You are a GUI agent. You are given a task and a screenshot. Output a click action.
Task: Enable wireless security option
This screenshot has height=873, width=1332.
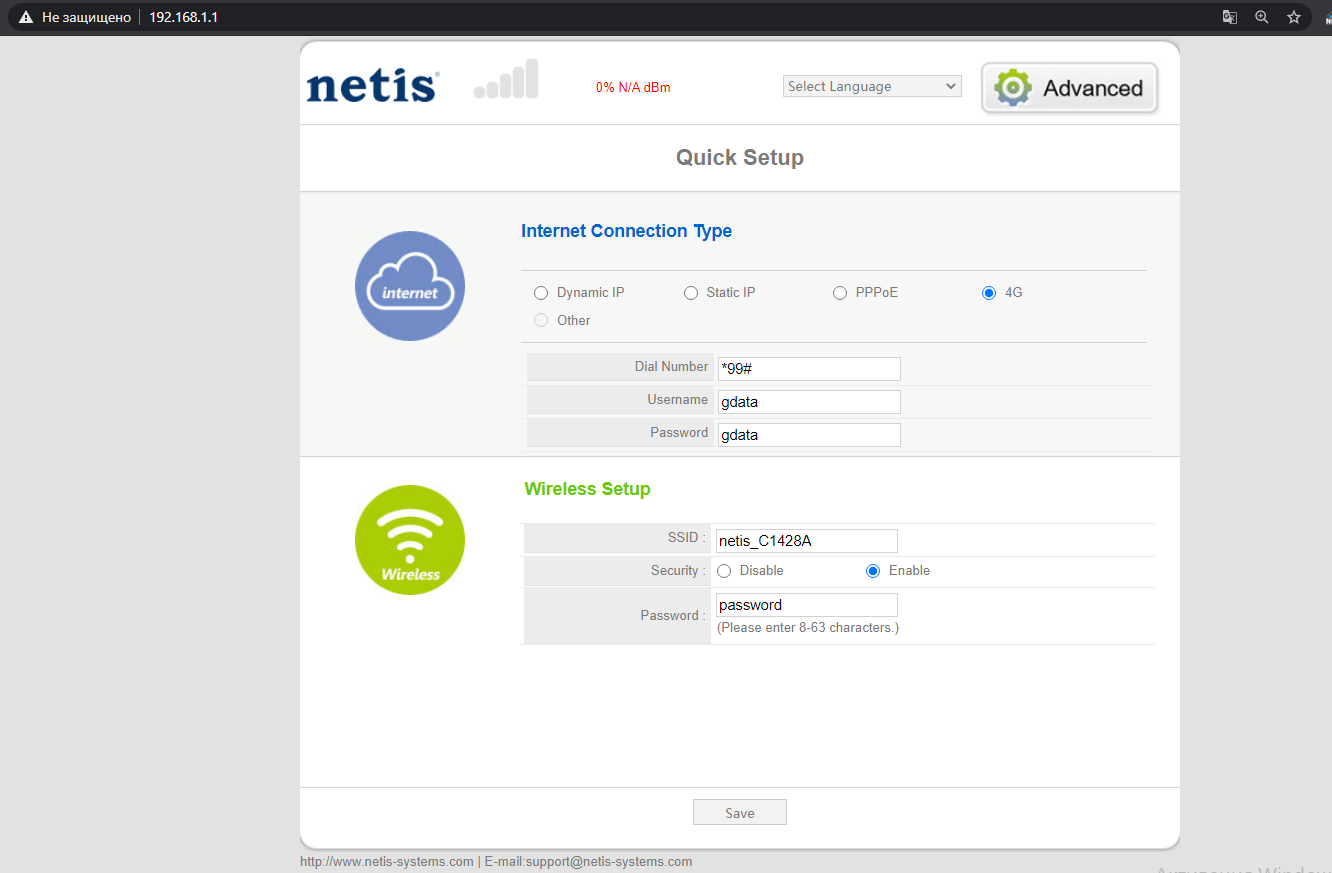pyautogui.click(x=873, y=571)
